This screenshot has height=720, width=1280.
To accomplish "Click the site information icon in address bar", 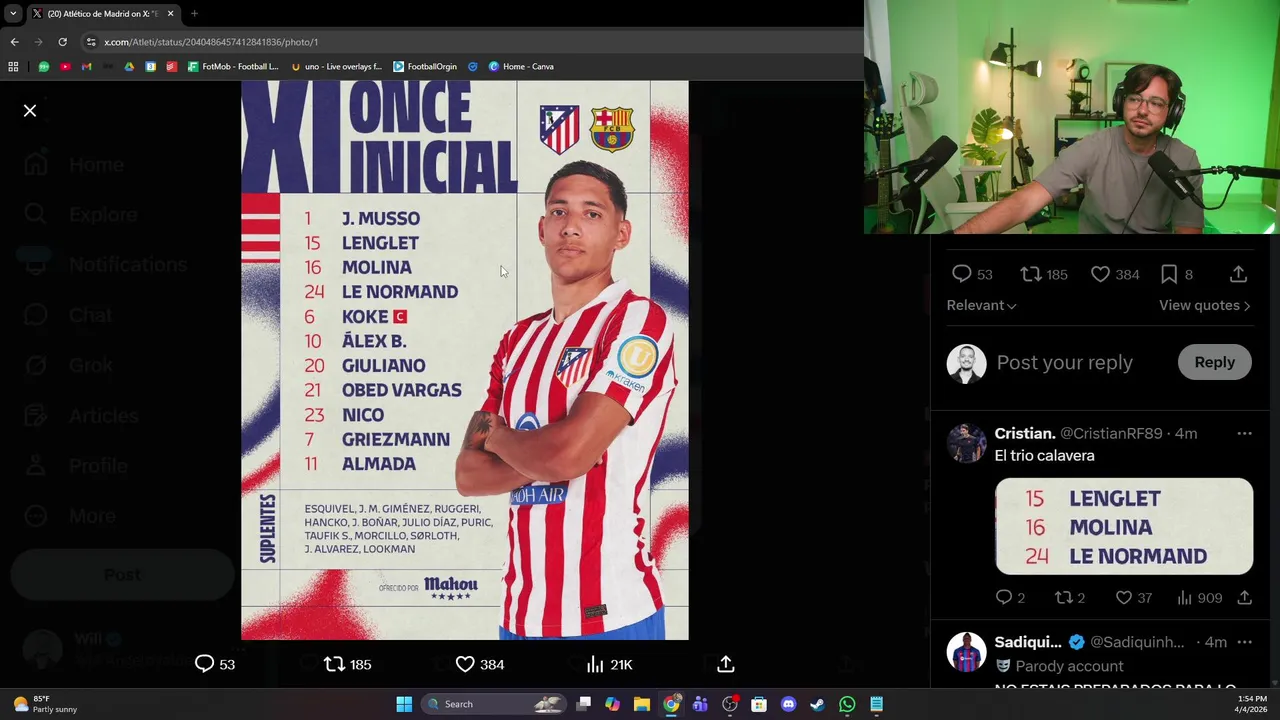I will click(x=91, y=42).
